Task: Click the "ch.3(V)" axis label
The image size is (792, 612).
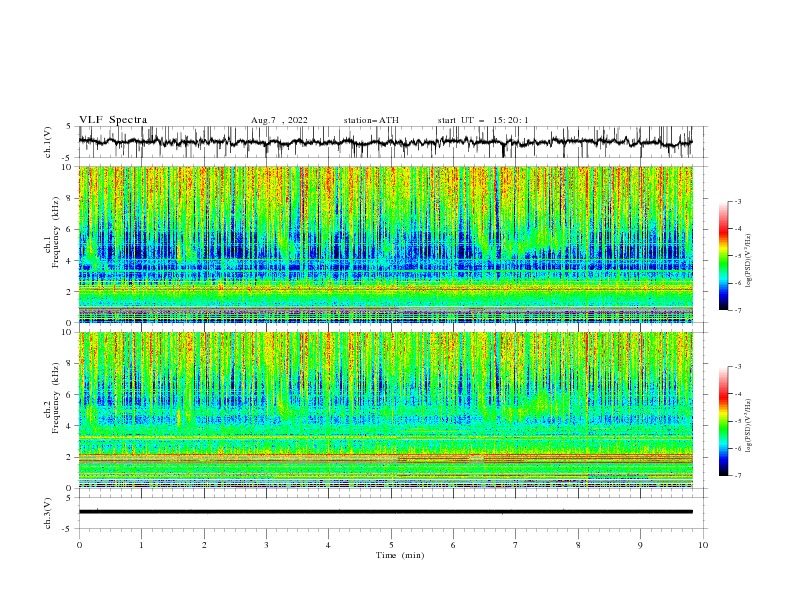Action: click(48, 513)
